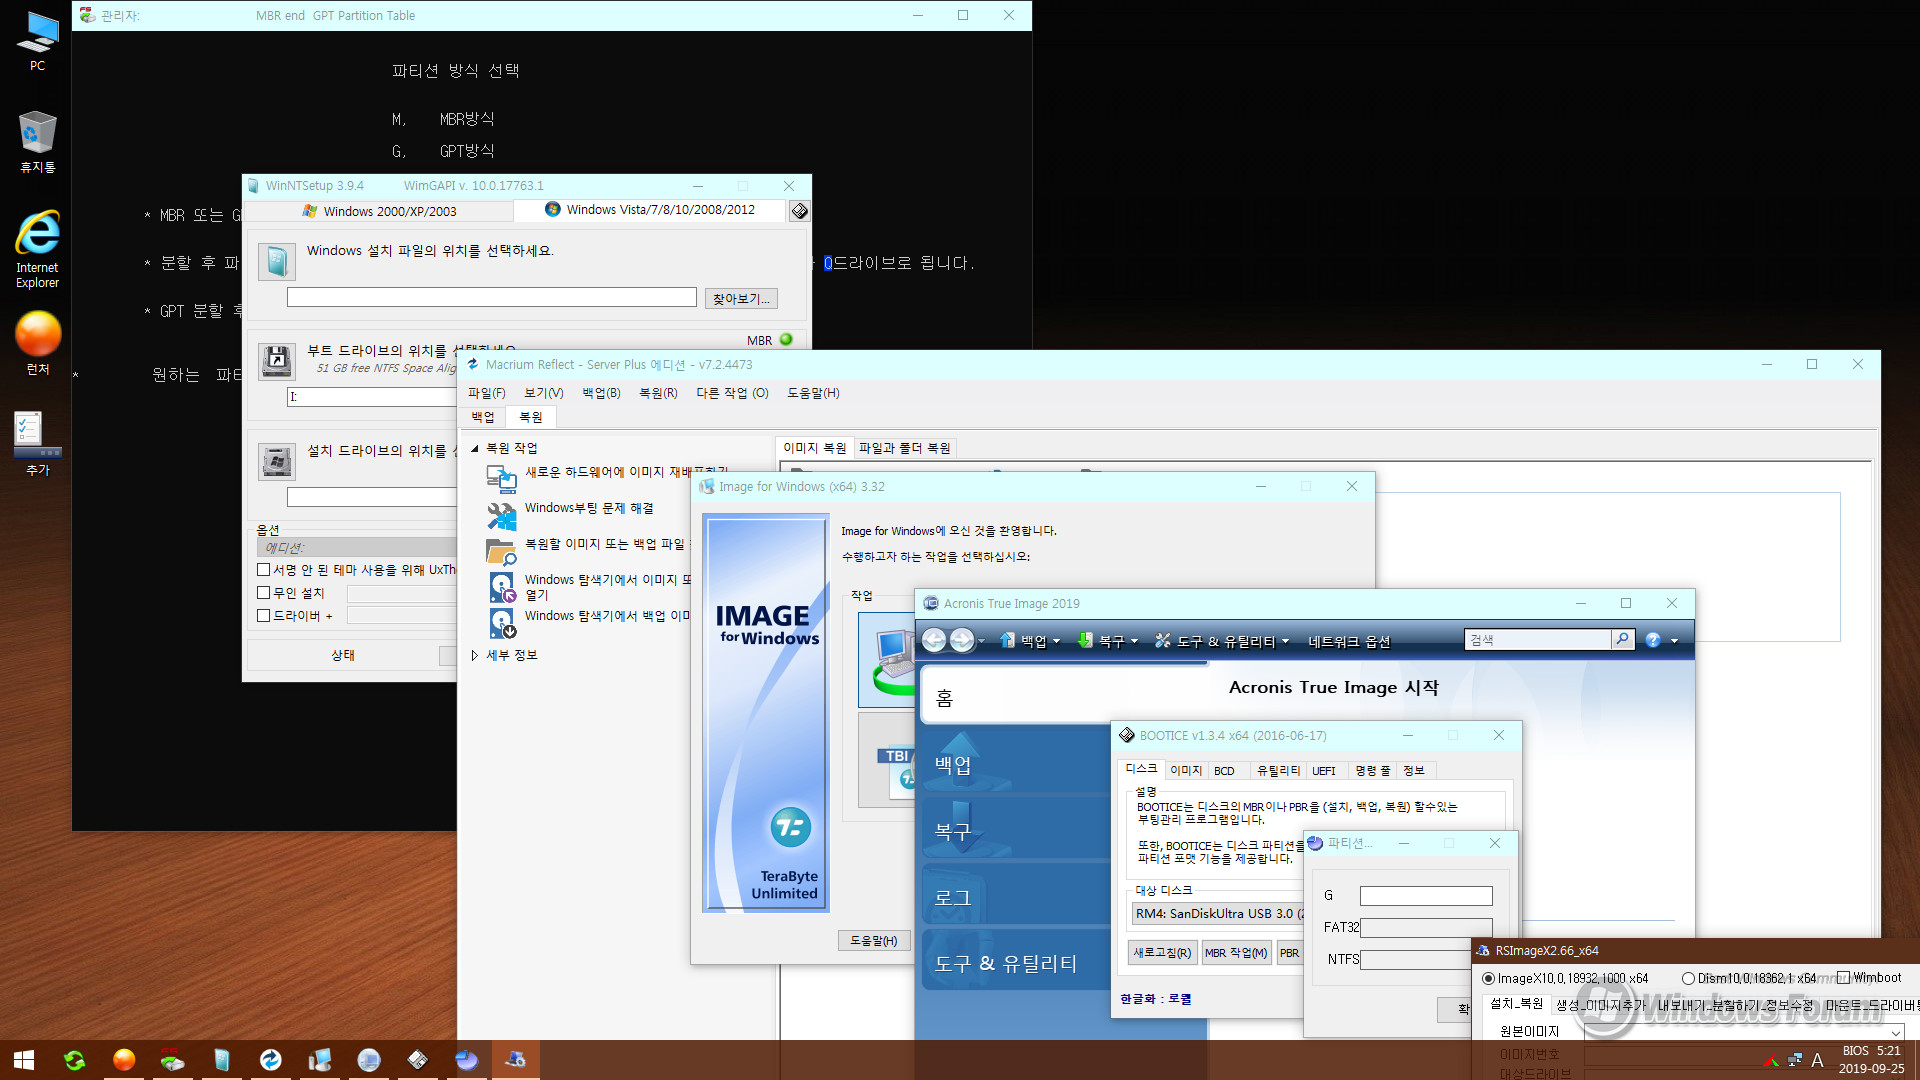Viewport: 1920px width, 1080px height.
Task: Click the 네트워크 옵션 link in Acronis toolbar
Action: point(1349,641)
